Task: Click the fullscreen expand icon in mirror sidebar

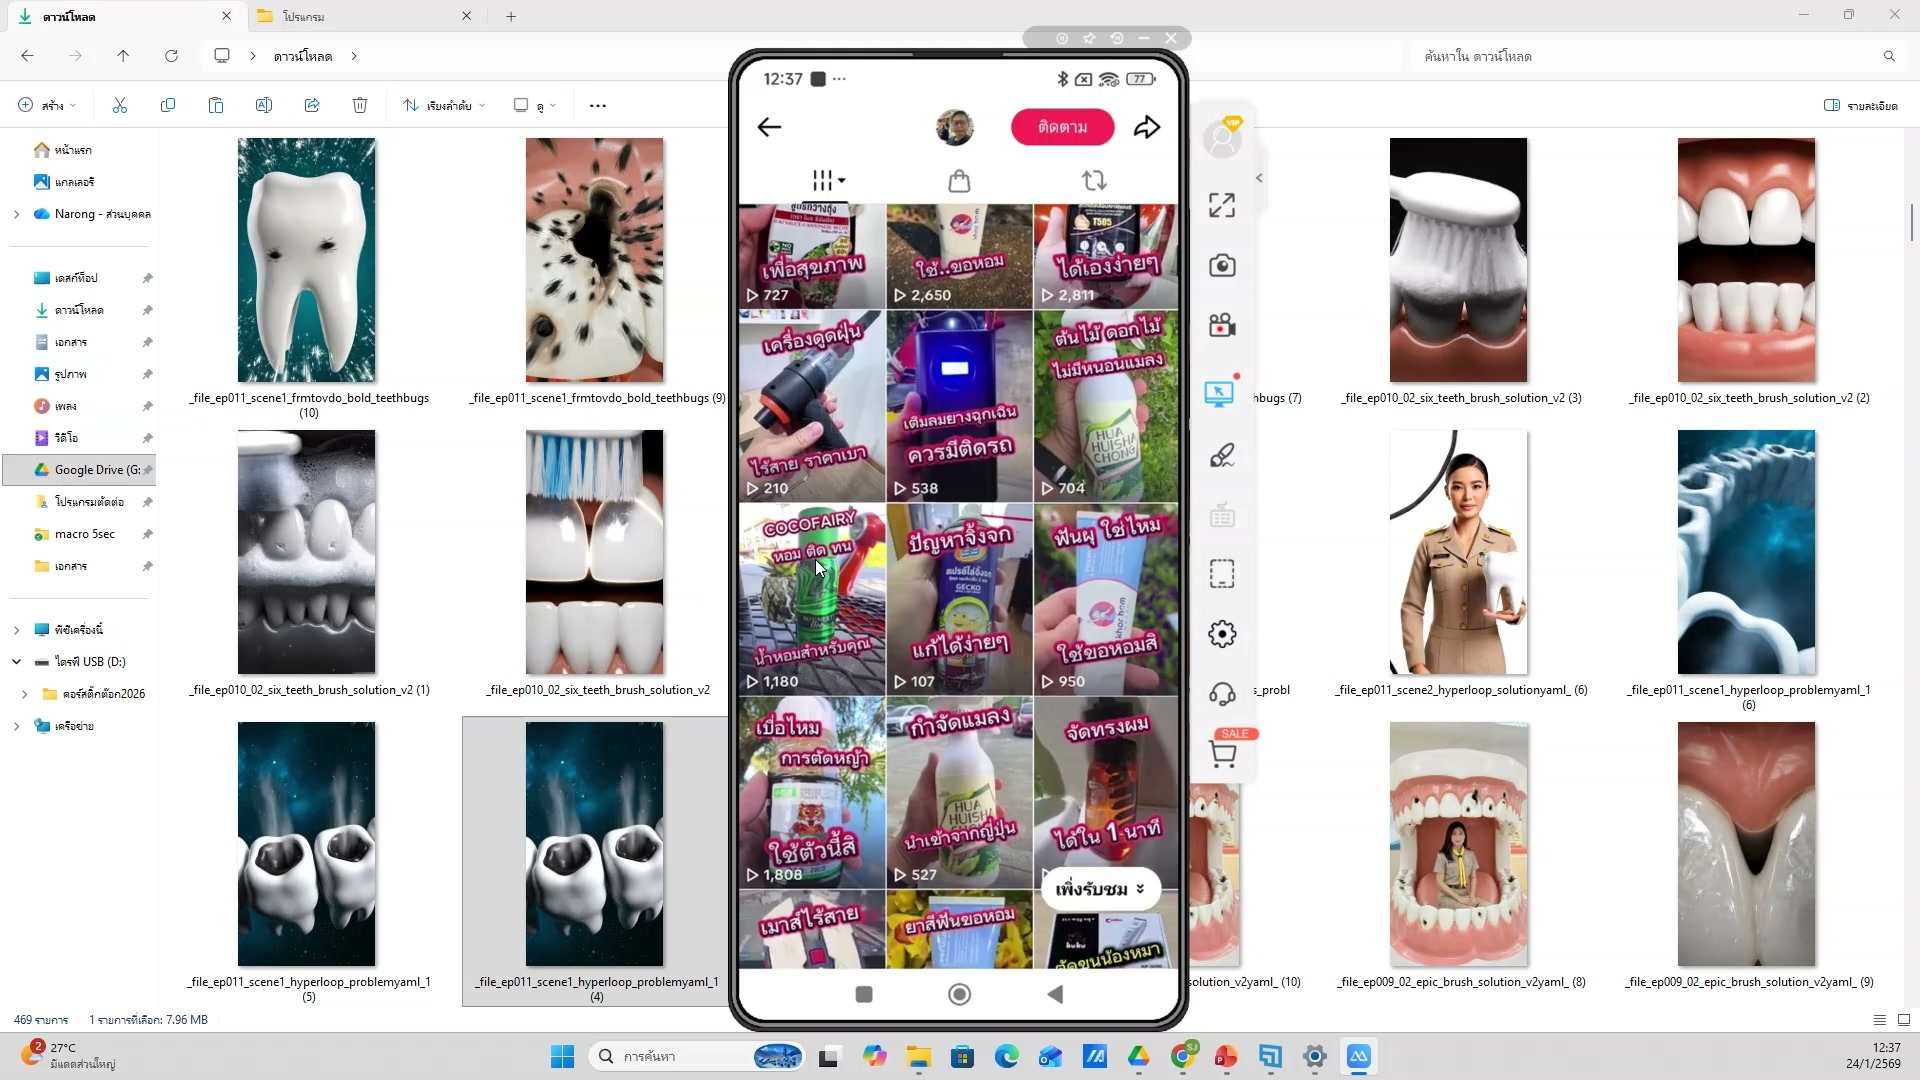Action: click(1221, 205)
